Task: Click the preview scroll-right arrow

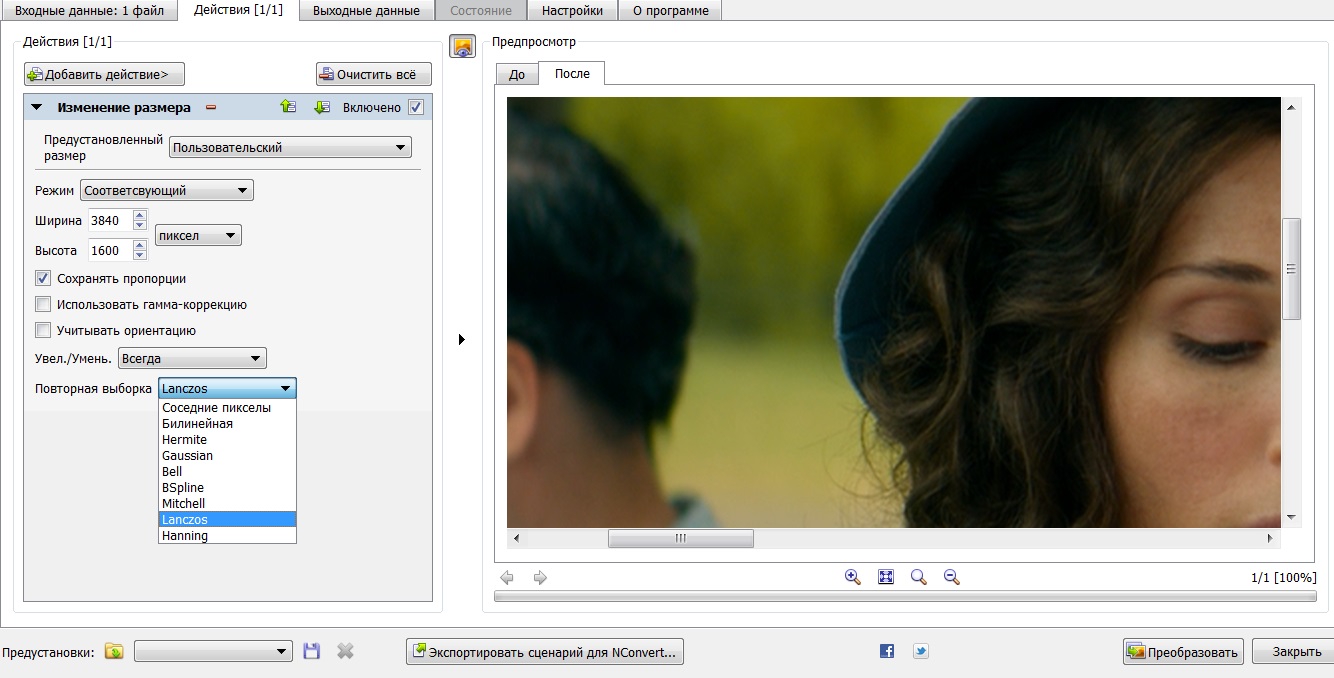Action: tap(1271, 538)
